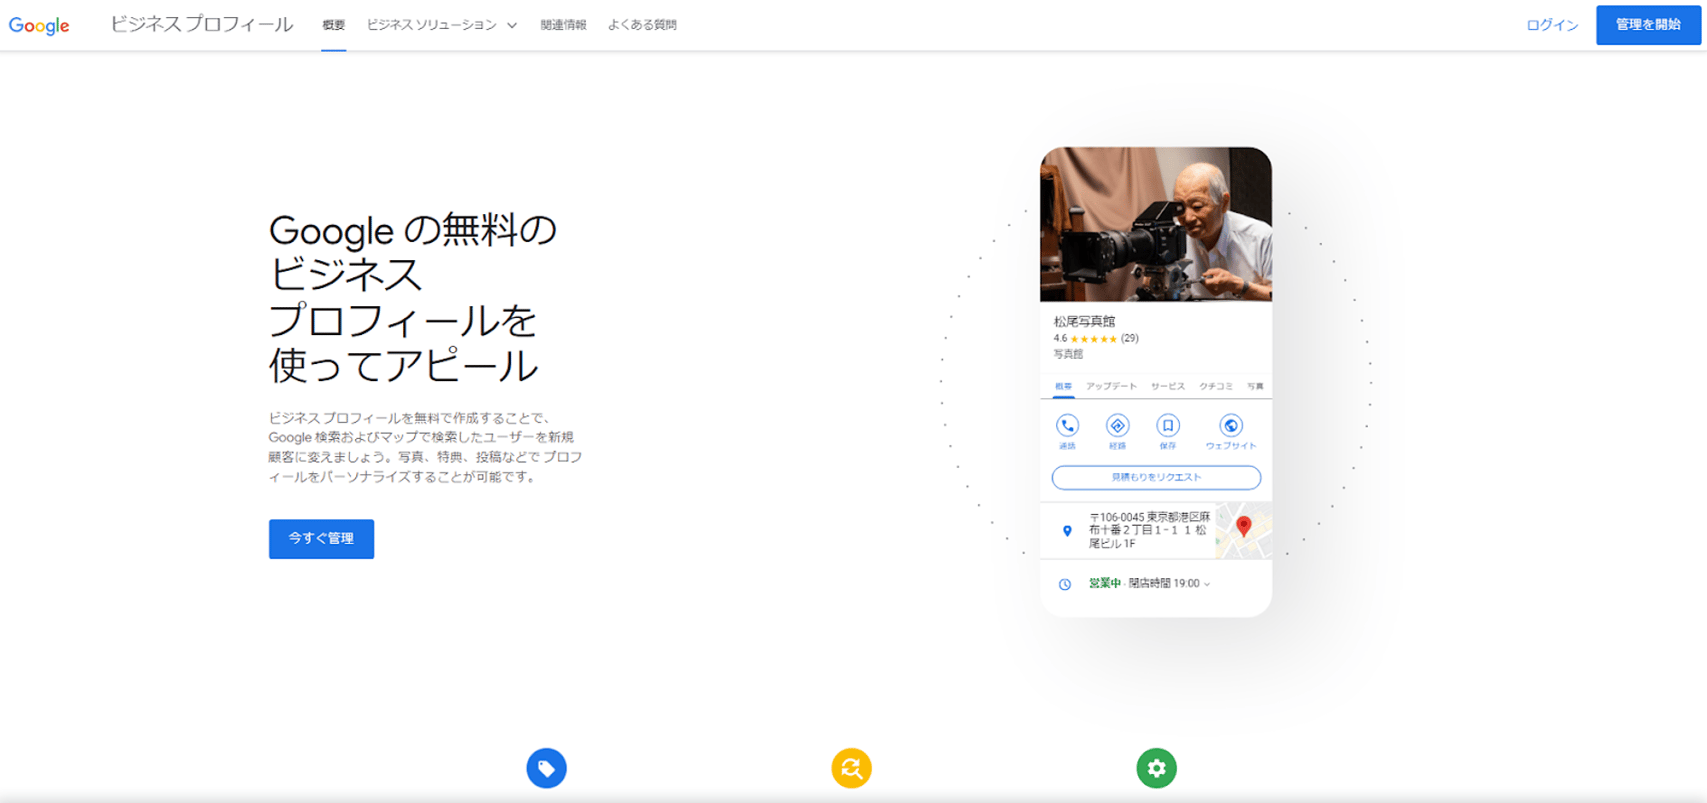Screen dimensions: 1707x803
Task: Click the blue tag icon
Action: 546,768
